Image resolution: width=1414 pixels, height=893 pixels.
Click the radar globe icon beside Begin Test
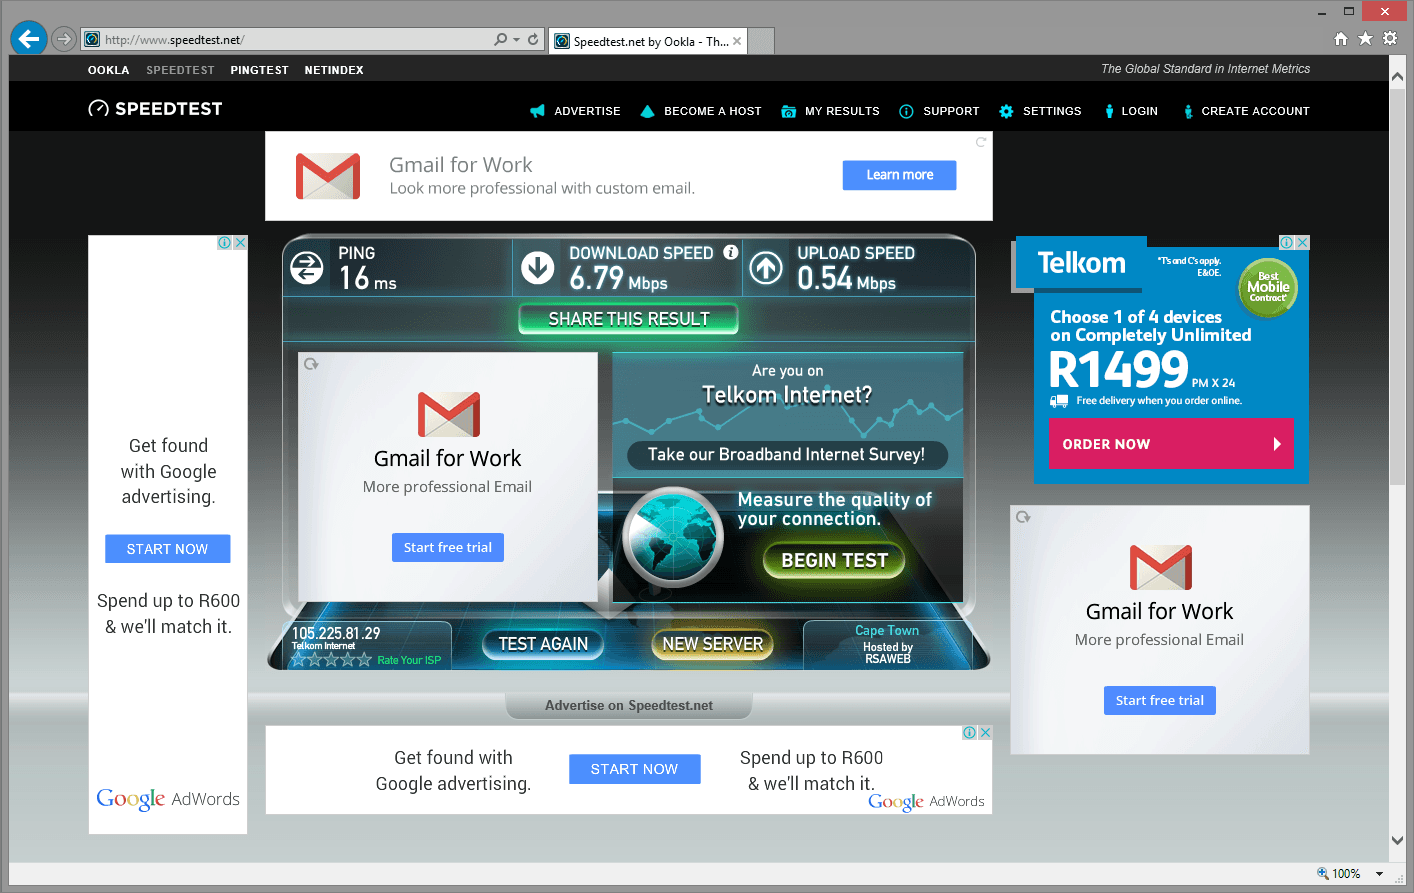pos(673,538)
